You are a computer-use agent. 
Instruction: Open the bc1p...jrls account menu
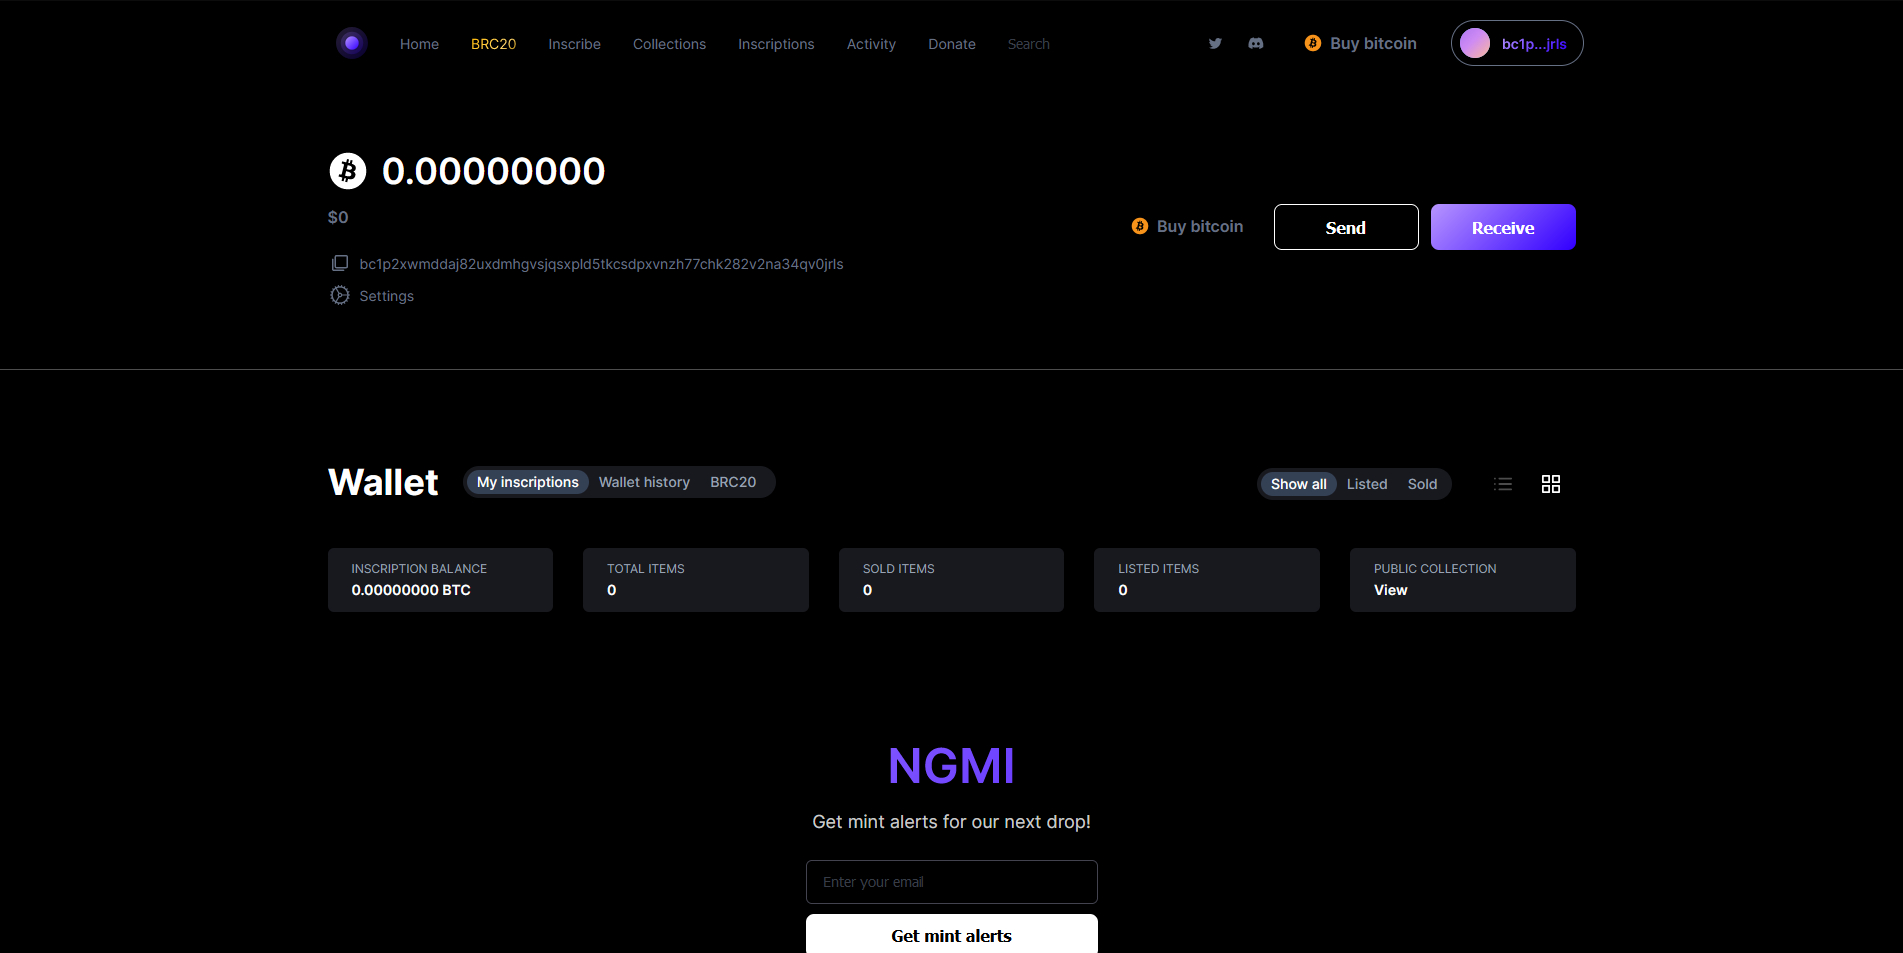coord(1533,44)
